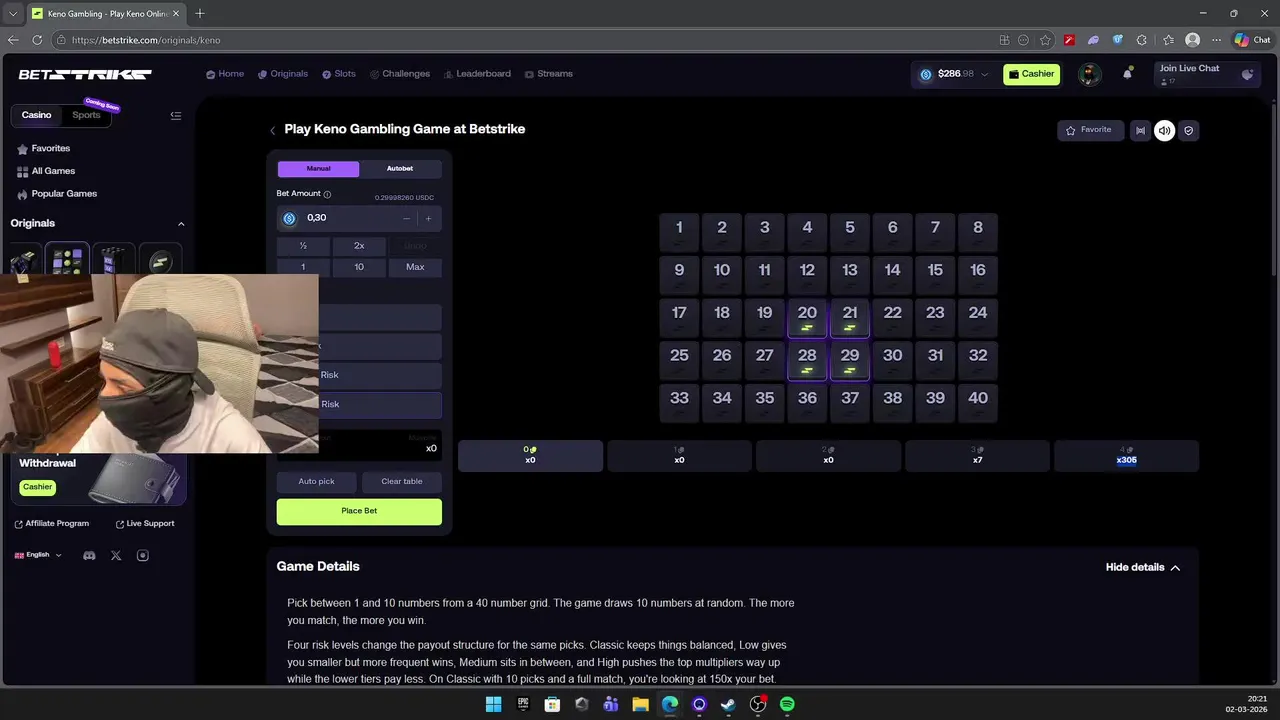Go back using arrow beside game title

coord(272,130)
